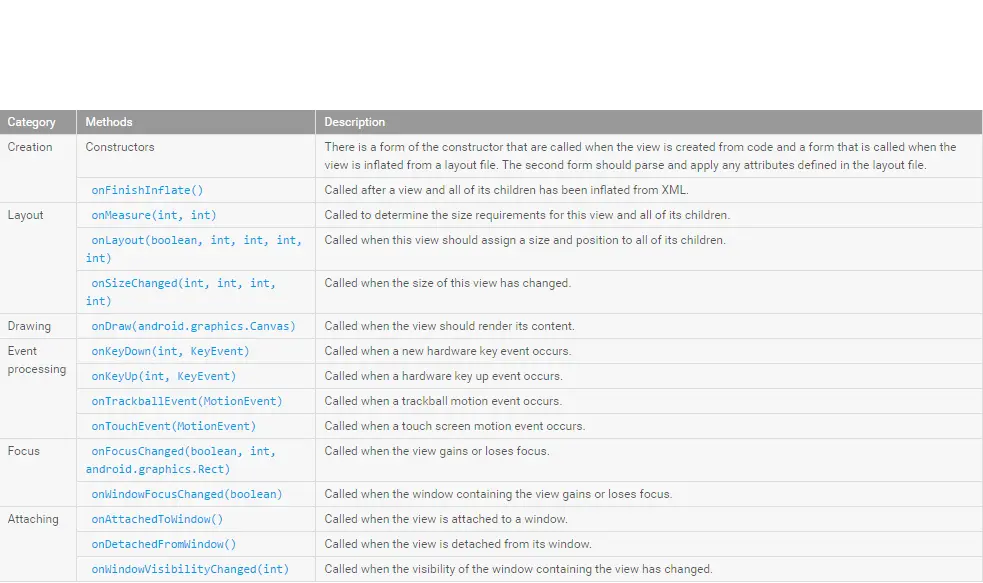Click the onDraw(android.graphics.Canvas) link
The width and height of the screenshot is (983, 583).
(193, 326)
